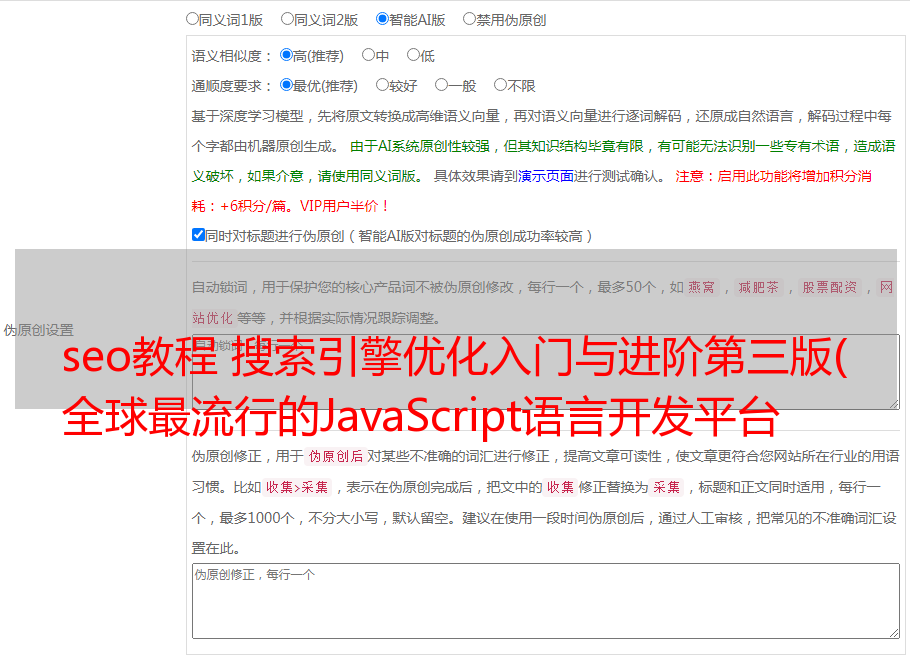The image size is (911, 658).
Task: Set 语义相似度 to 中
Action: [x=368, y=55]
